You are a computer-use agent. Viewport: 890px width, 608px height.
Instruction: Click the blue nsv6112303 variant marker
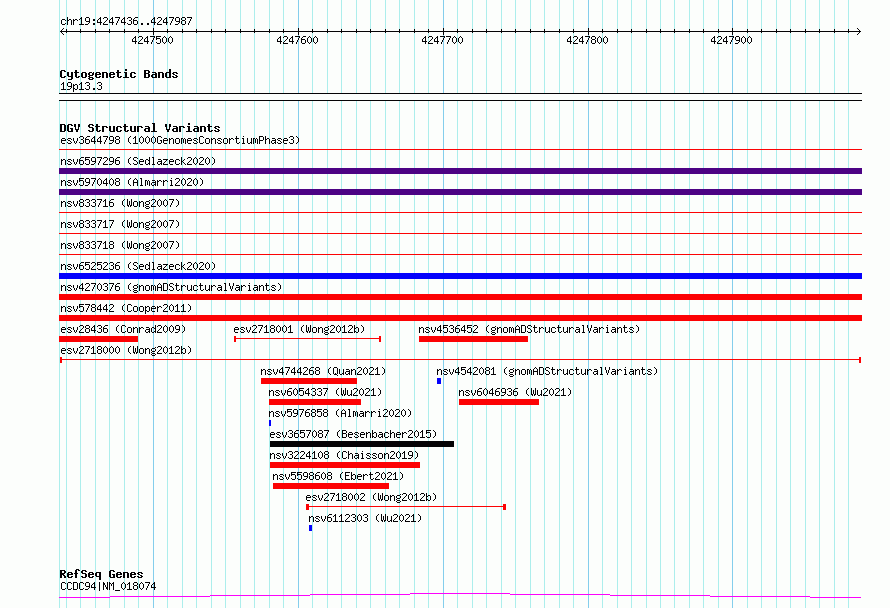pyautogui.click(x=310, y=528)
